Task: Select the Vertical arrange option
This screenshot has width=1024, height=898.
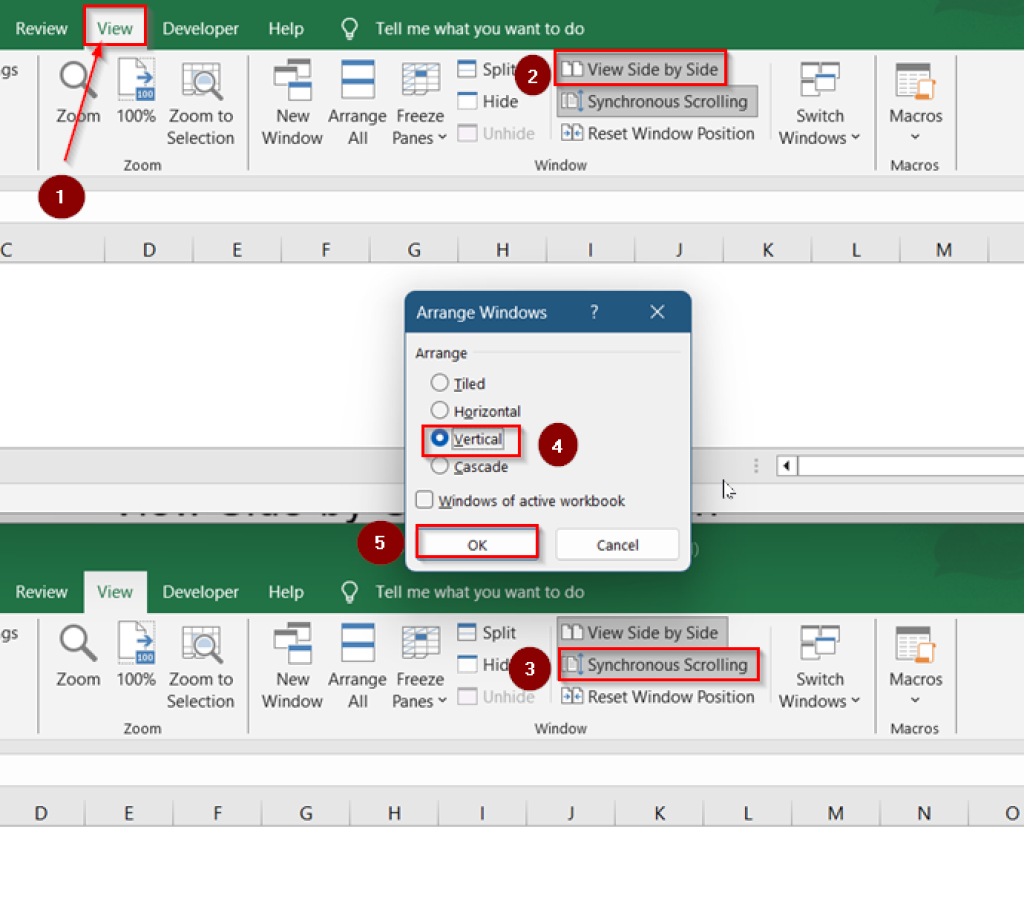Action: click(x=440, y=439)
